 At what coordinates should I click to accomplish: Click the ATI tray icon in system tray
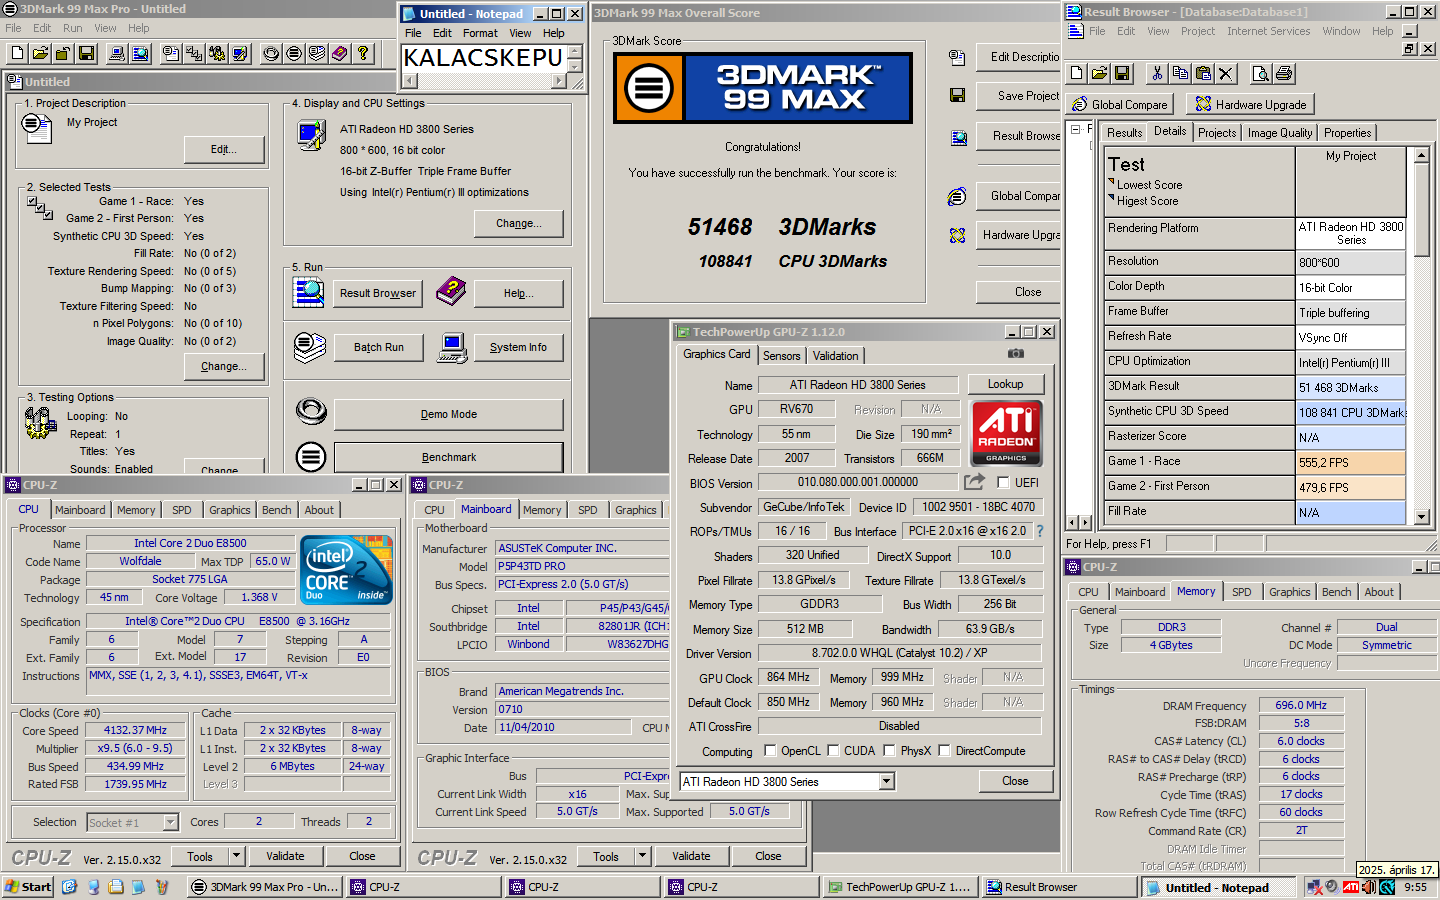tap(1351, 887)
